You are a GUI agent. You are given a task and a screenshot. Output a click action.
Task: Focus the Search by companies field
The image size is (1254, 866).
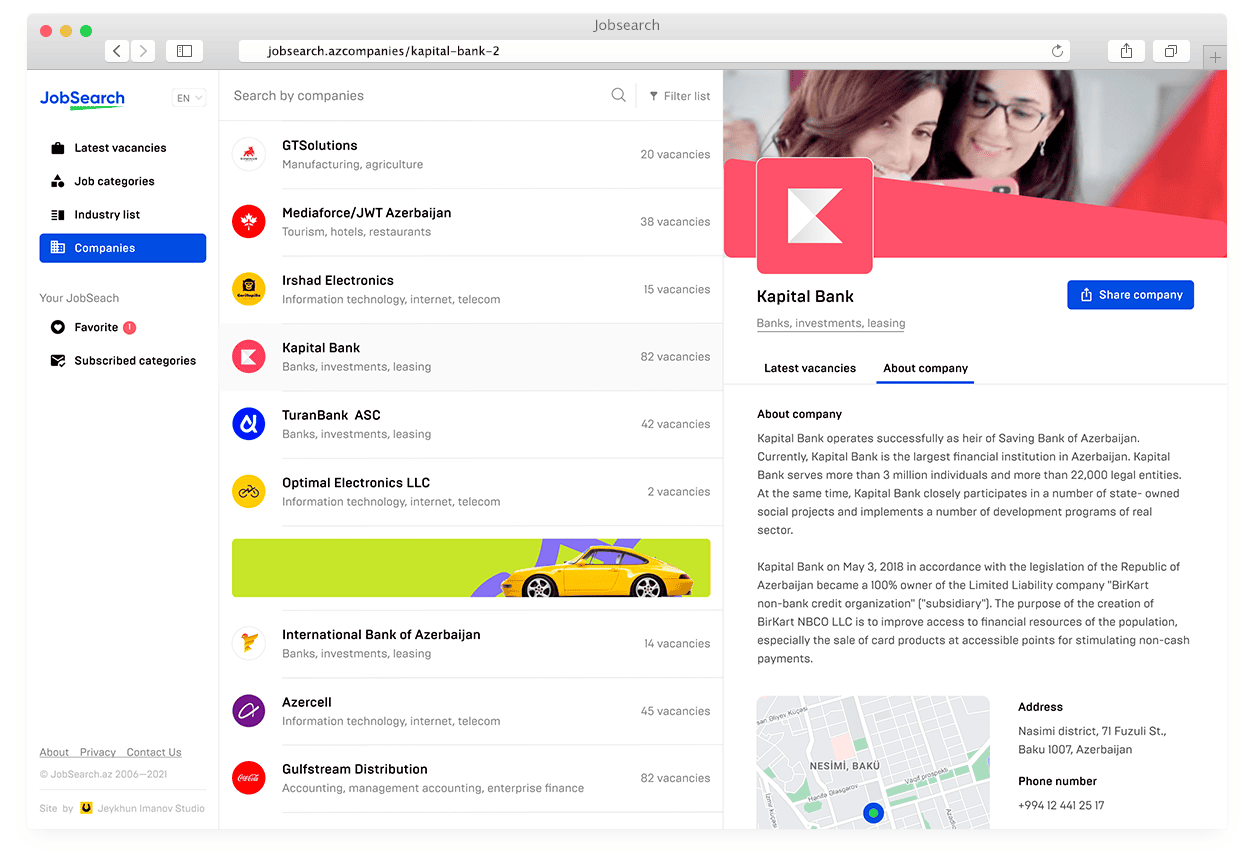(415, 96)
